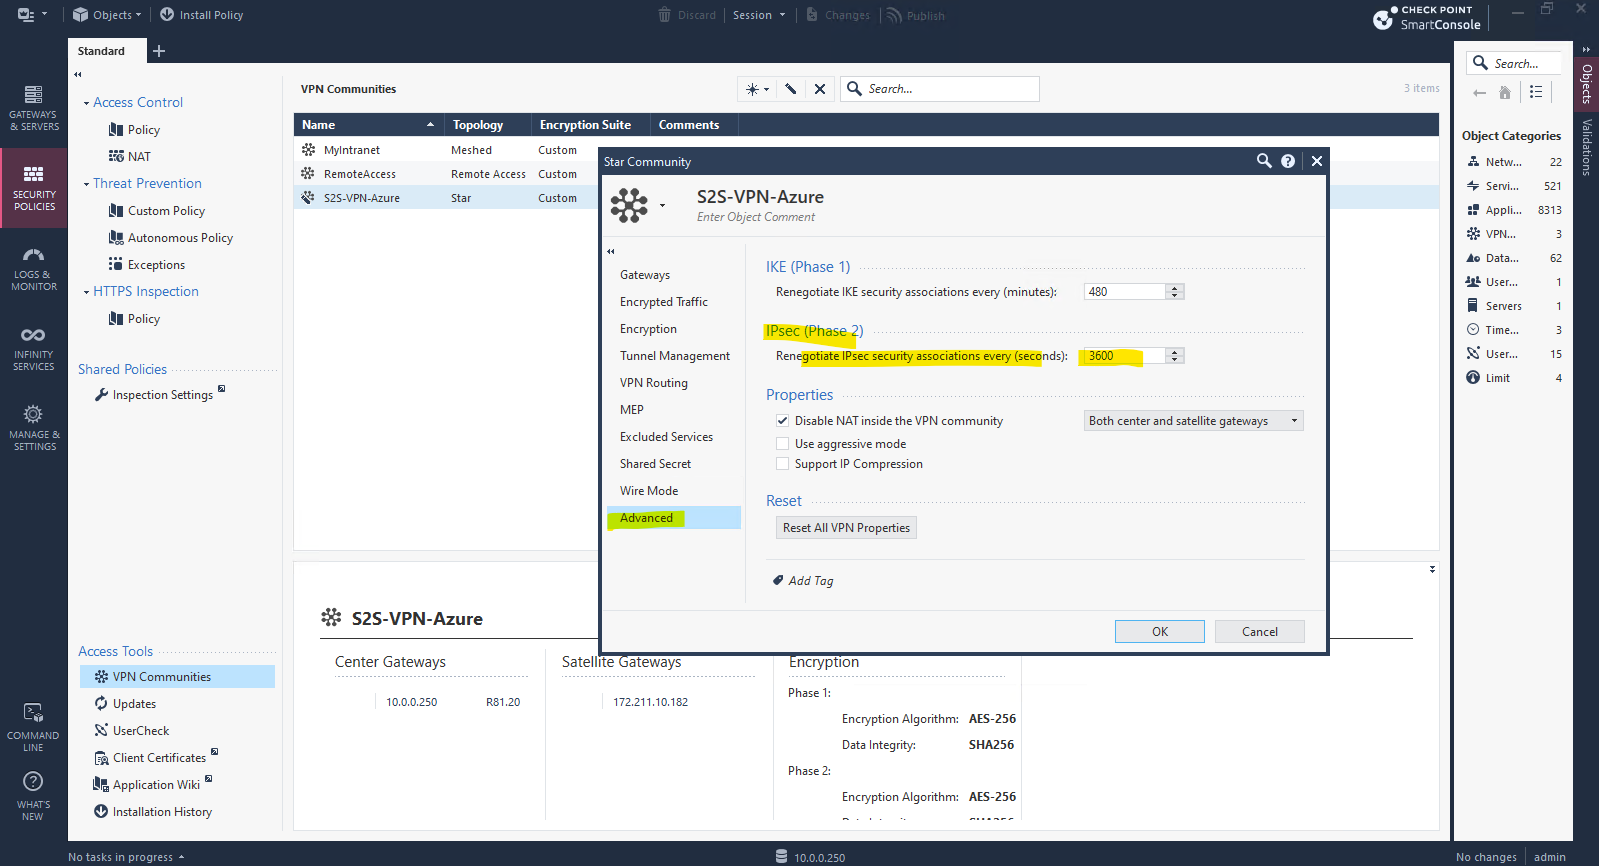The image size is (1599, 866).
Task: Click IPsec renegotiation seconds field
Action: point(1125,356)
